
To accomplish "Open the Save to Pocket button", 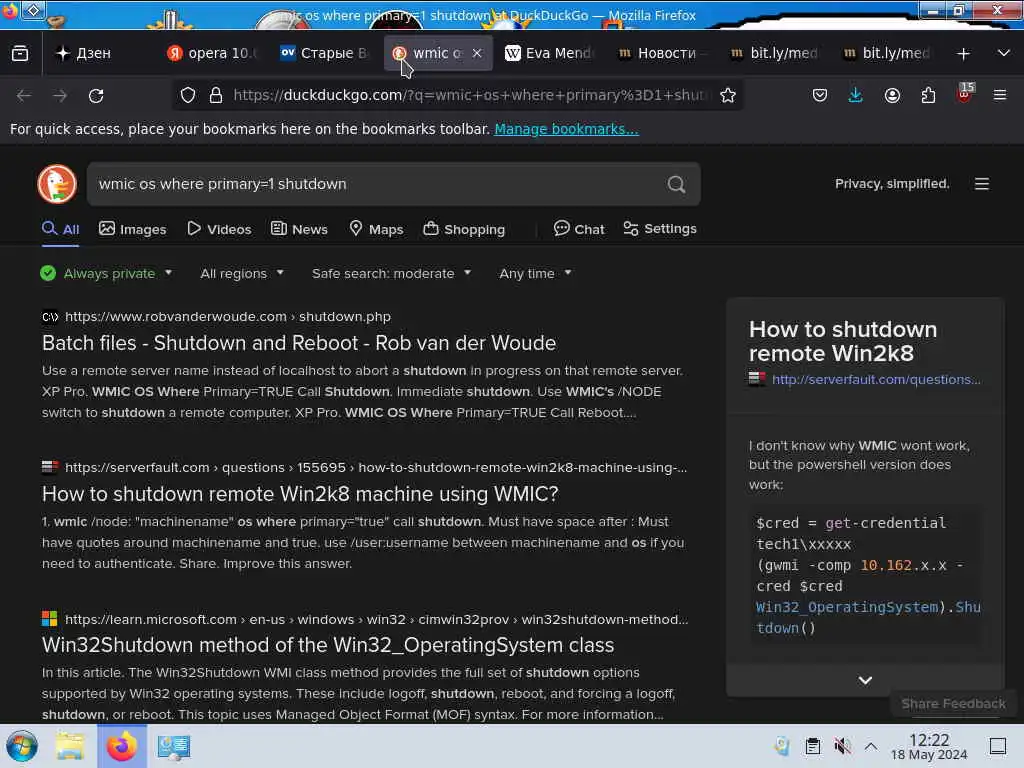I will tap(820, 95).
